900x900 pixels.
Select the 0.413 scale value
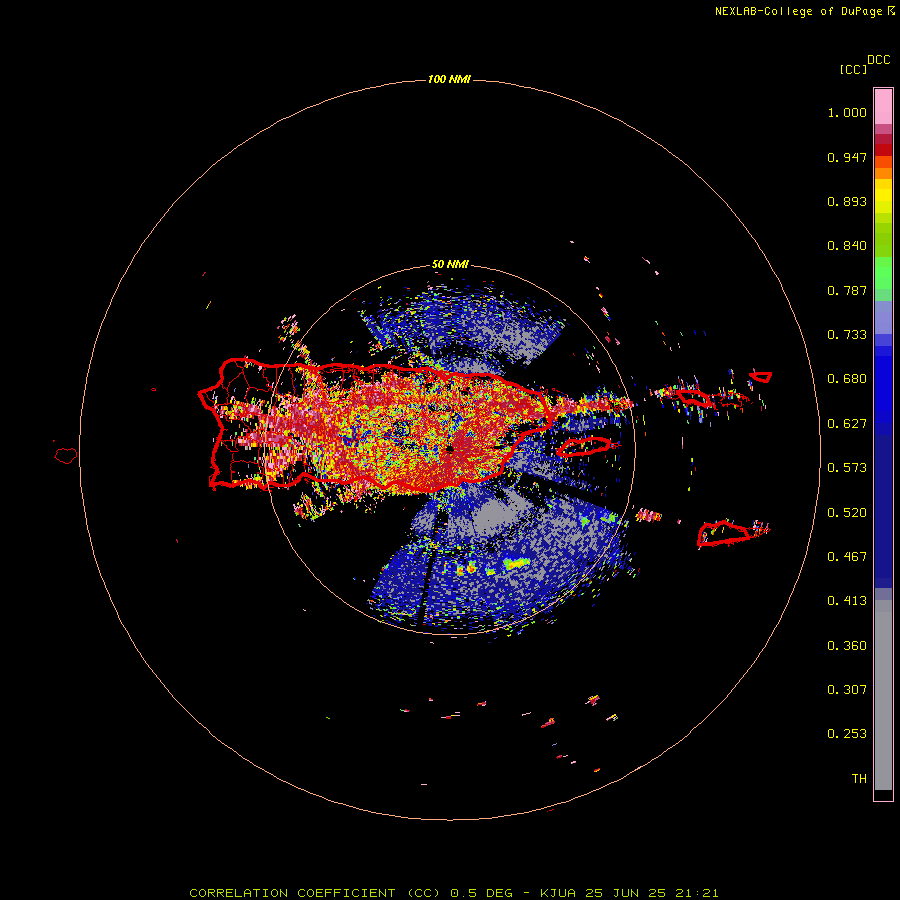click(x=847, y=601)
